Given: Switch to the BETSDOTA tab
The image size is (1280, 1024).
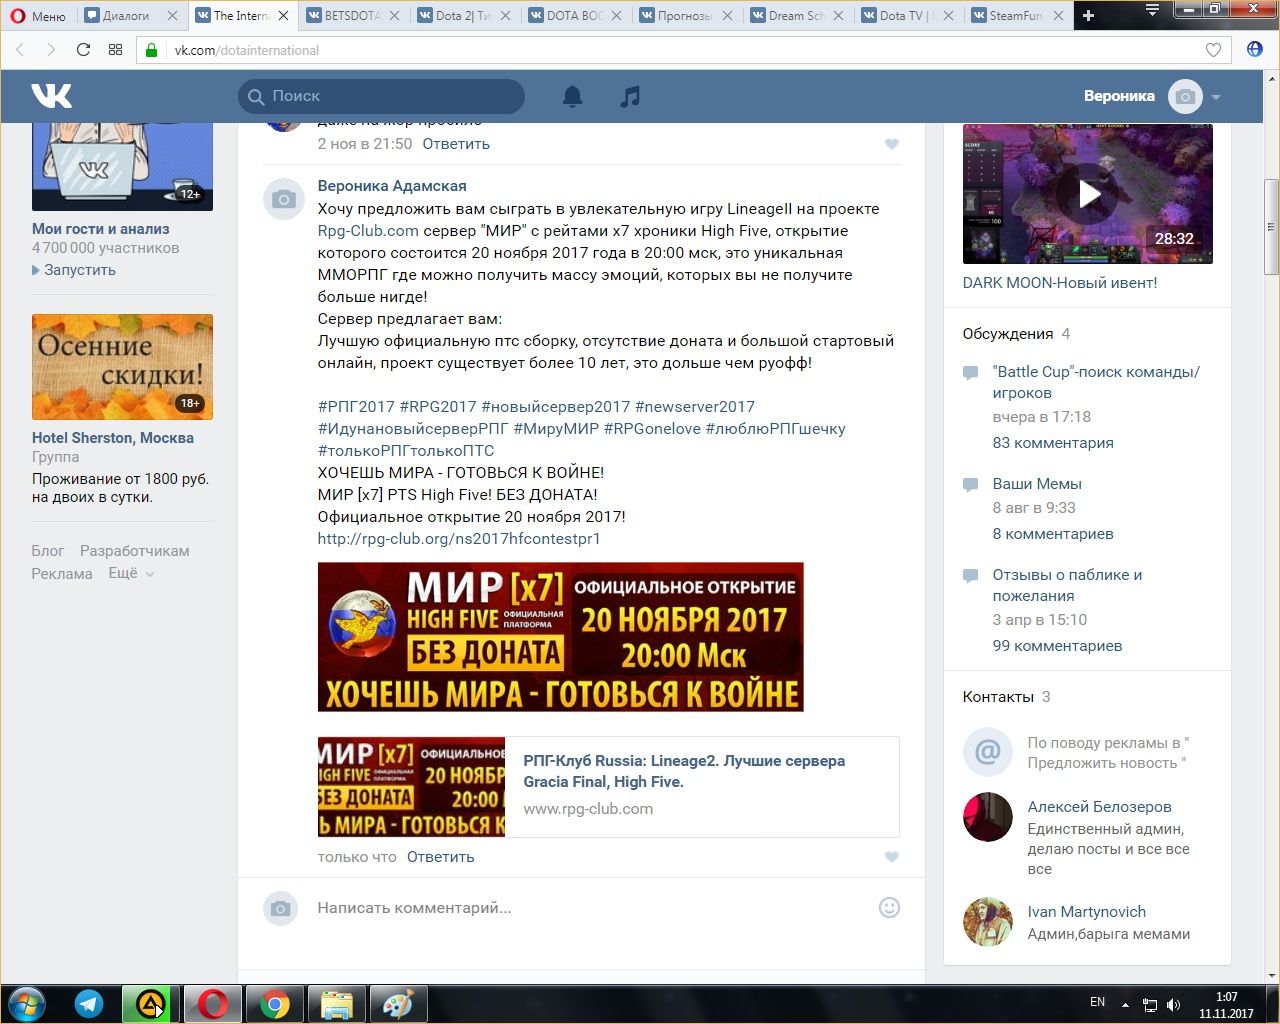Looking at the screenshot, I should pyautogui.click(x=351, y=15).
